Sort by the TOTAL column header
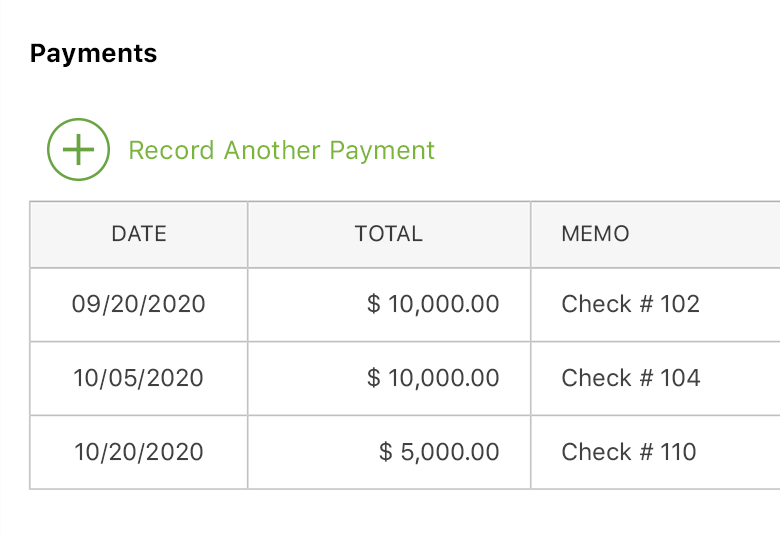 click(388, 234)
